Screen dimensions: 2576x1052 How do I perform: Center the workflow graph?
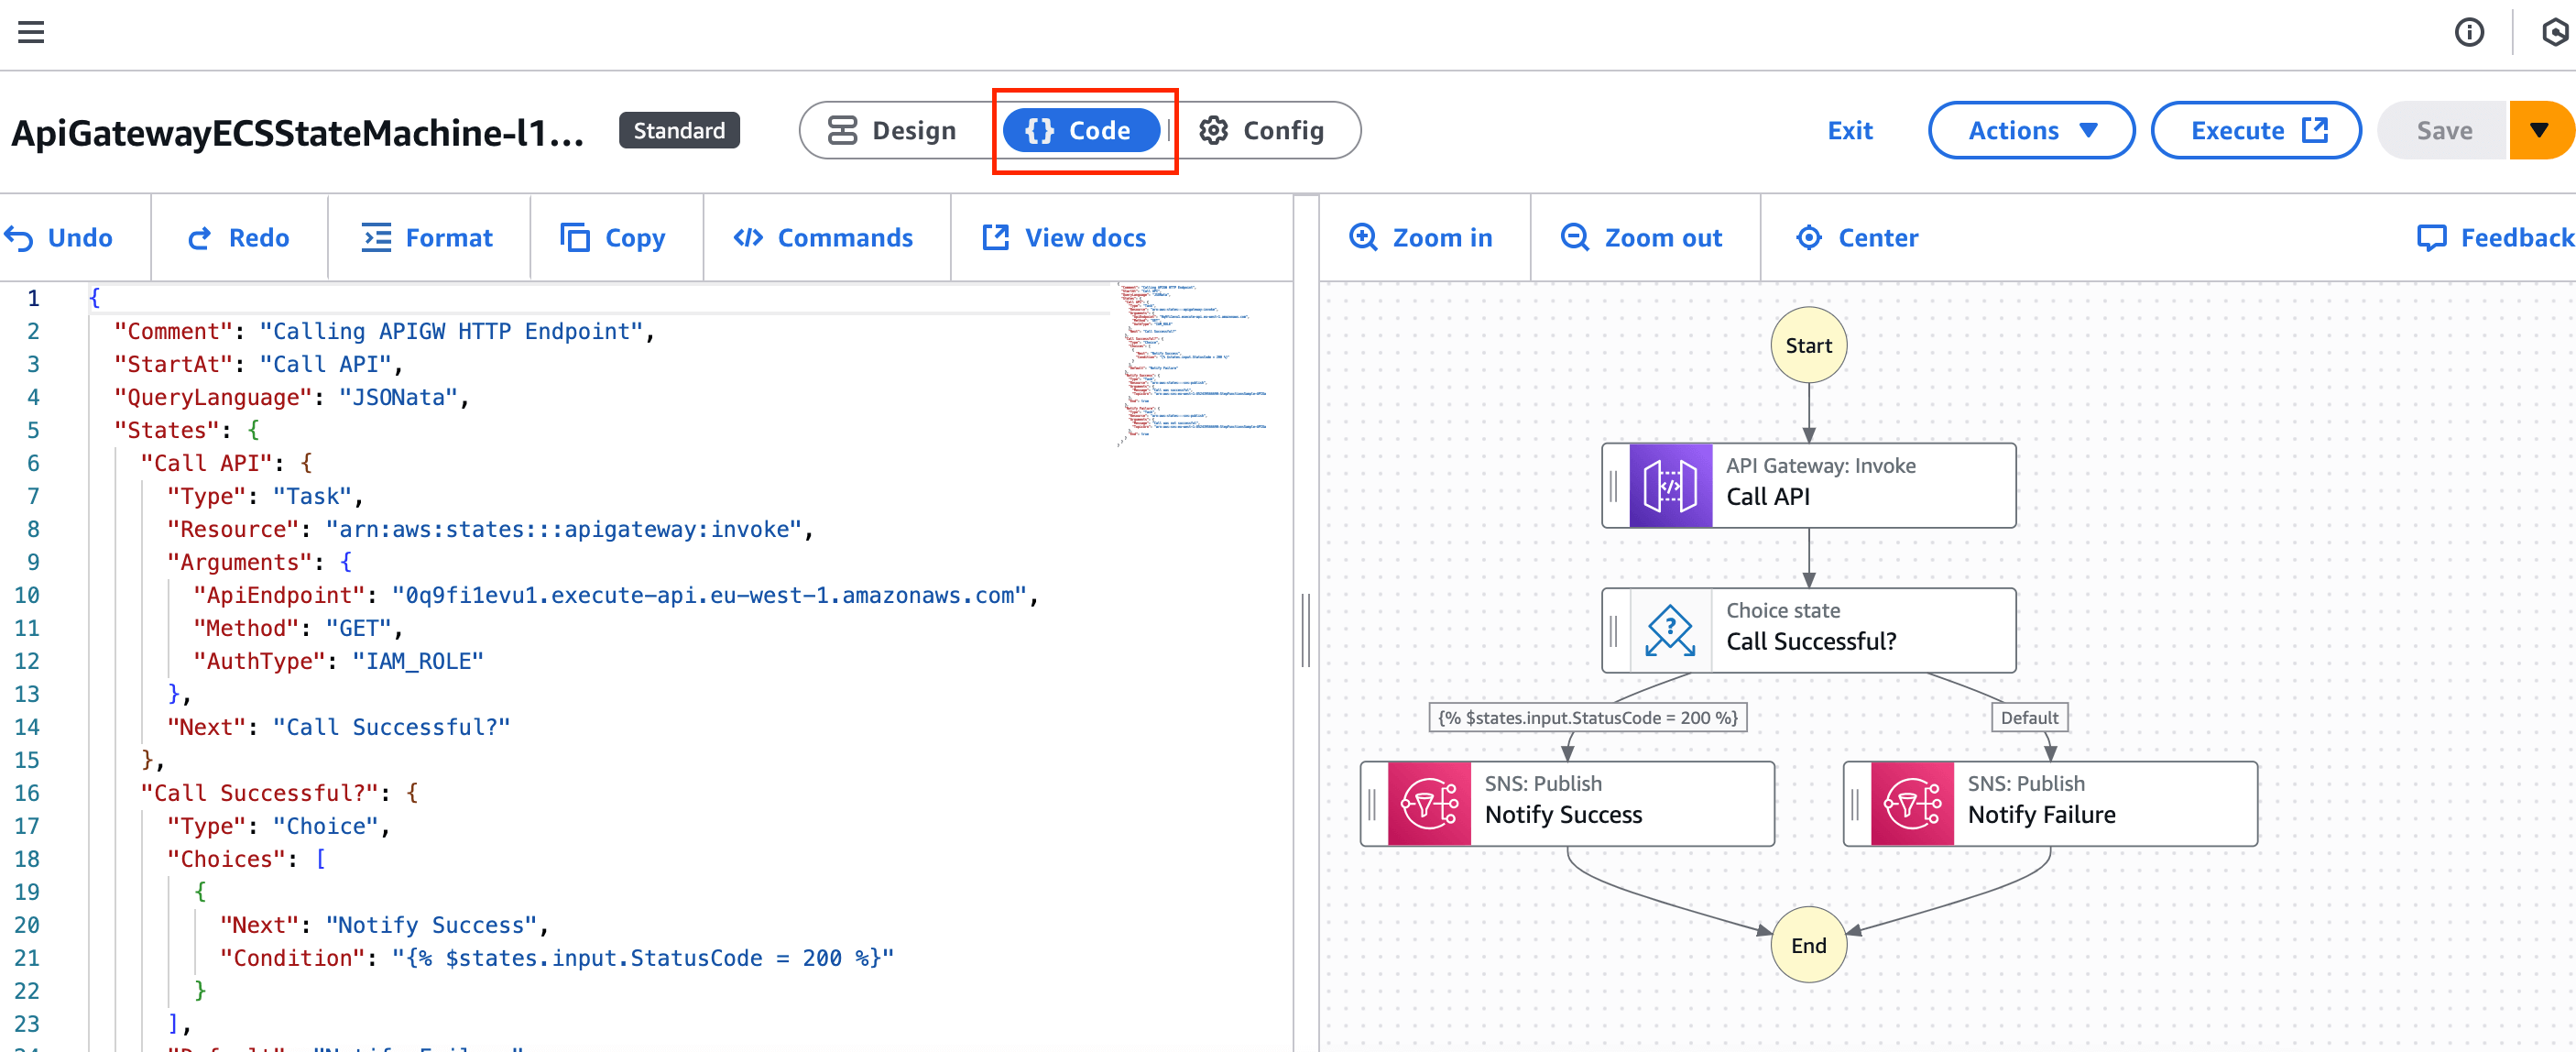[x=1857, y=238]
